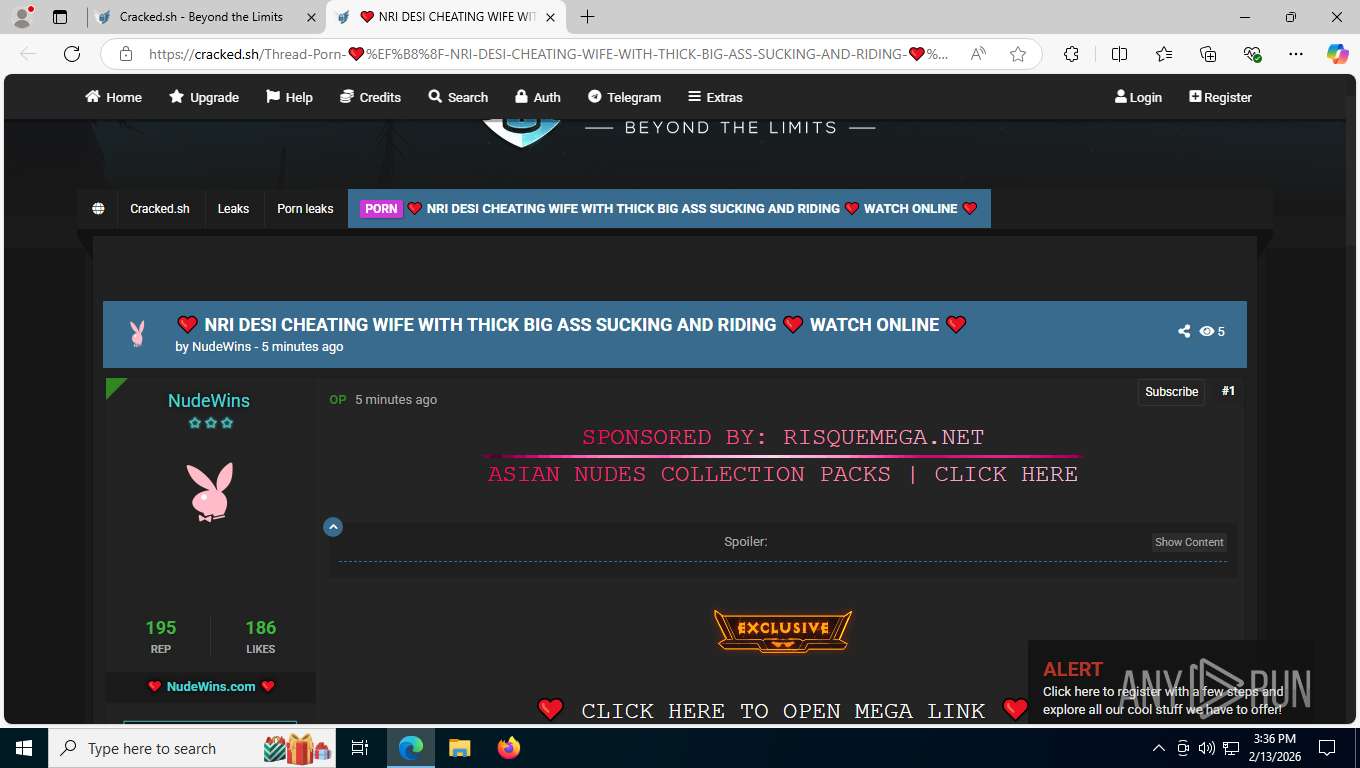The height and width of the screenshot is (768, 1360).
Task: Open NudeWins profile username in post sidebar
Action: (209, 400)
